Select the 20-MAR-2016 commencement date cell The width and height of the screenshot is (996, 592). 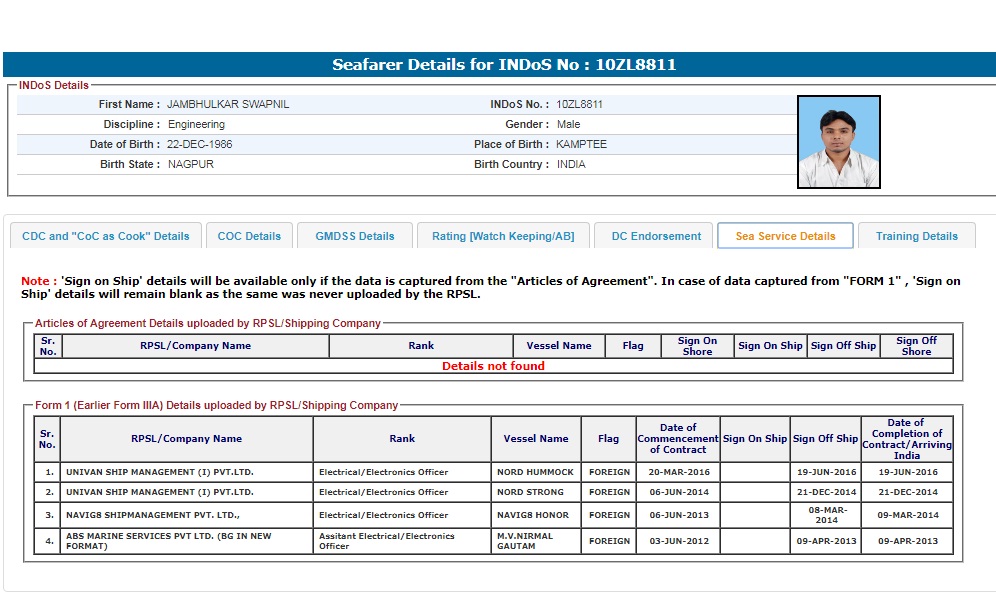click(x=678, y=472)
